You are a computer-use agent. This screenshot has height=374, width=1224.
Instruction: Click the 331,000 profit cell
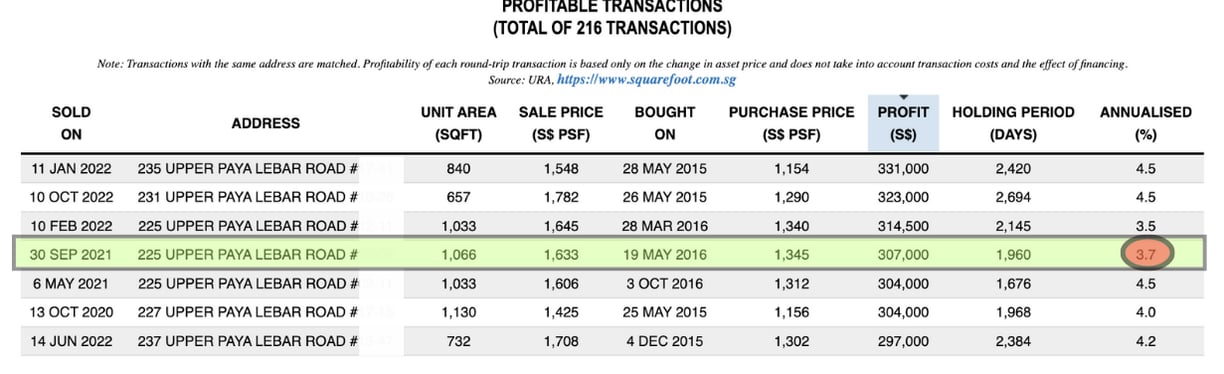click(904, 169)
